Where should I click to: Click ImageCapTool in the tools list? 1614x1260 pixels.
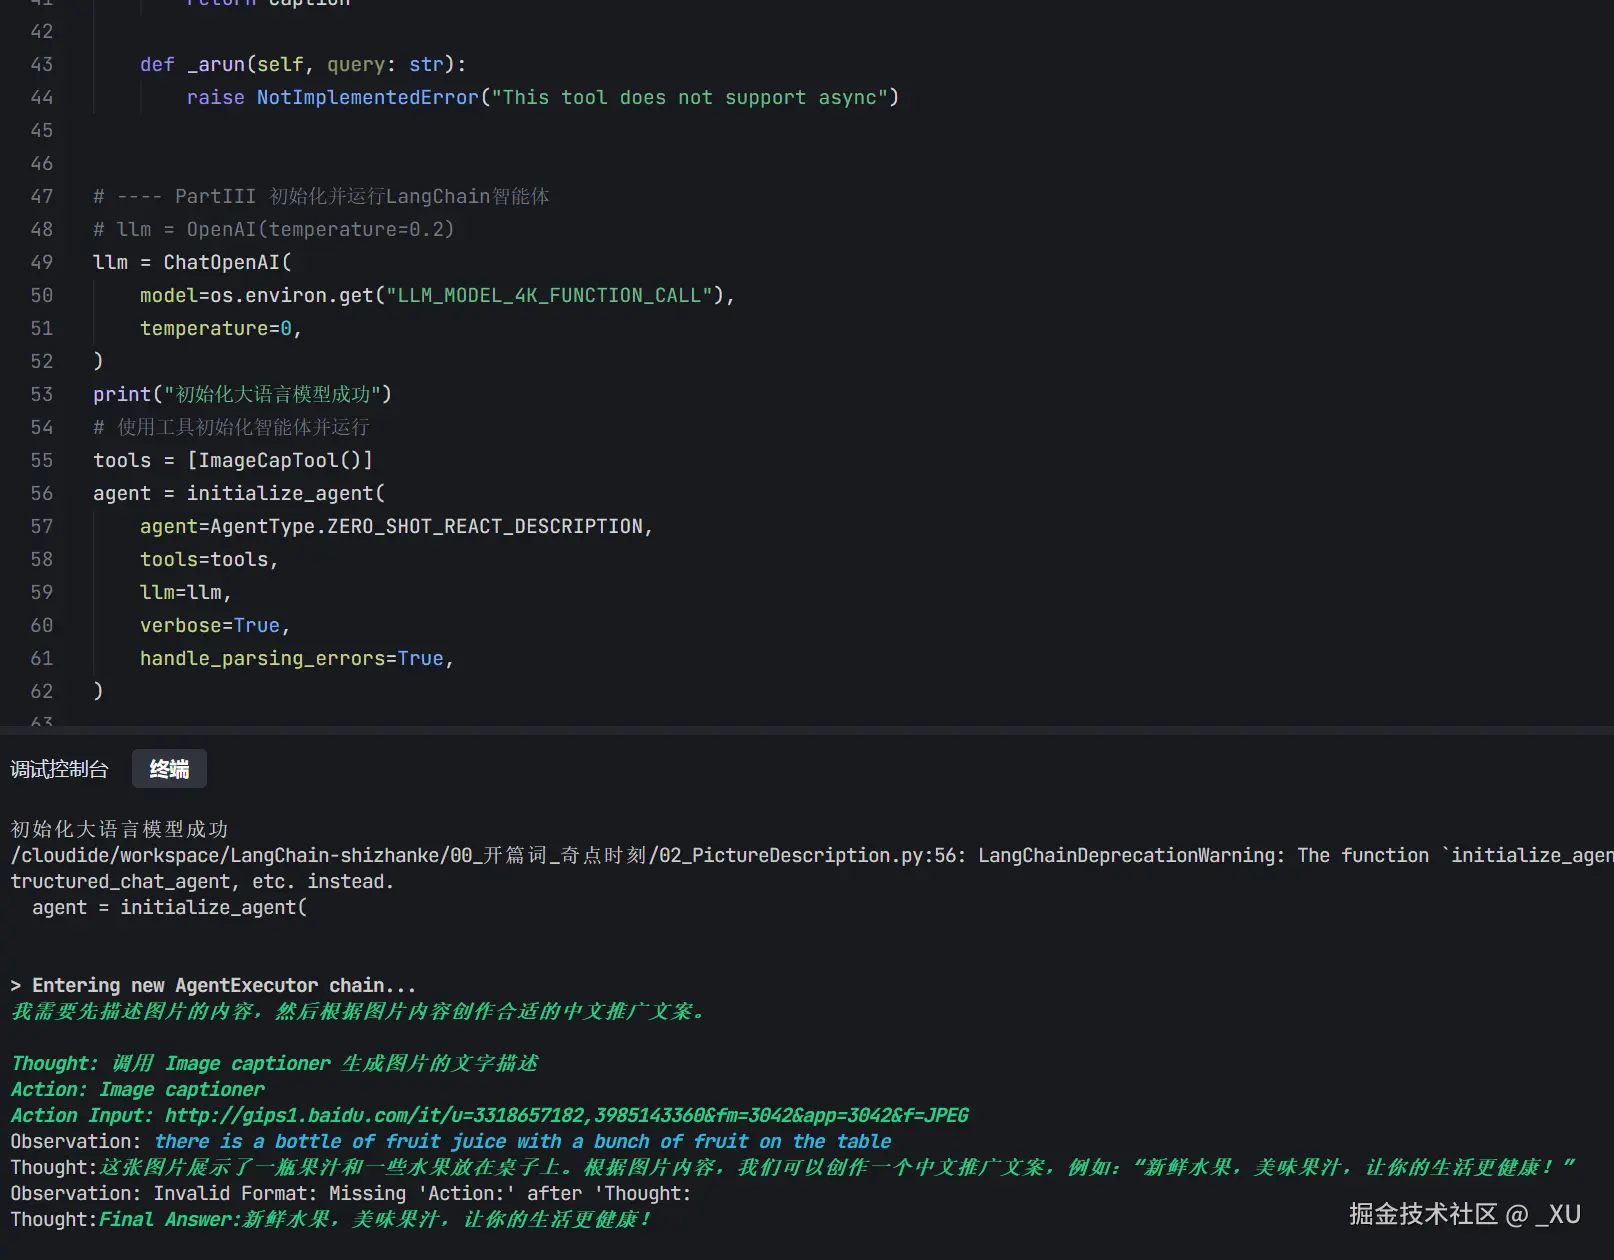(268, 460)
